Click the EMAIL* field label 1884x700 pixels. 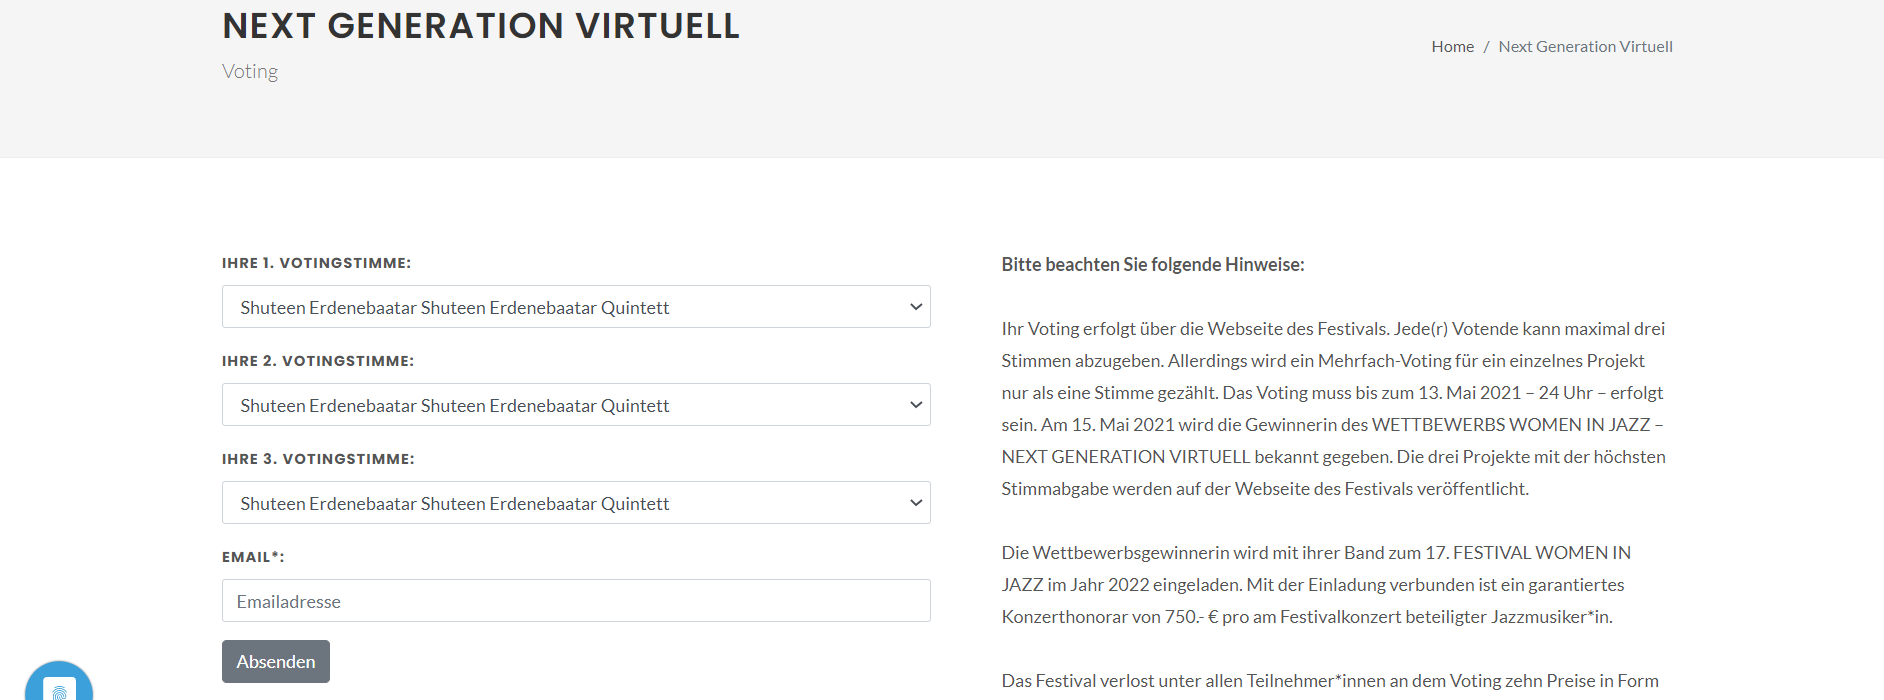pyautogui.click(x=253, y=557)
